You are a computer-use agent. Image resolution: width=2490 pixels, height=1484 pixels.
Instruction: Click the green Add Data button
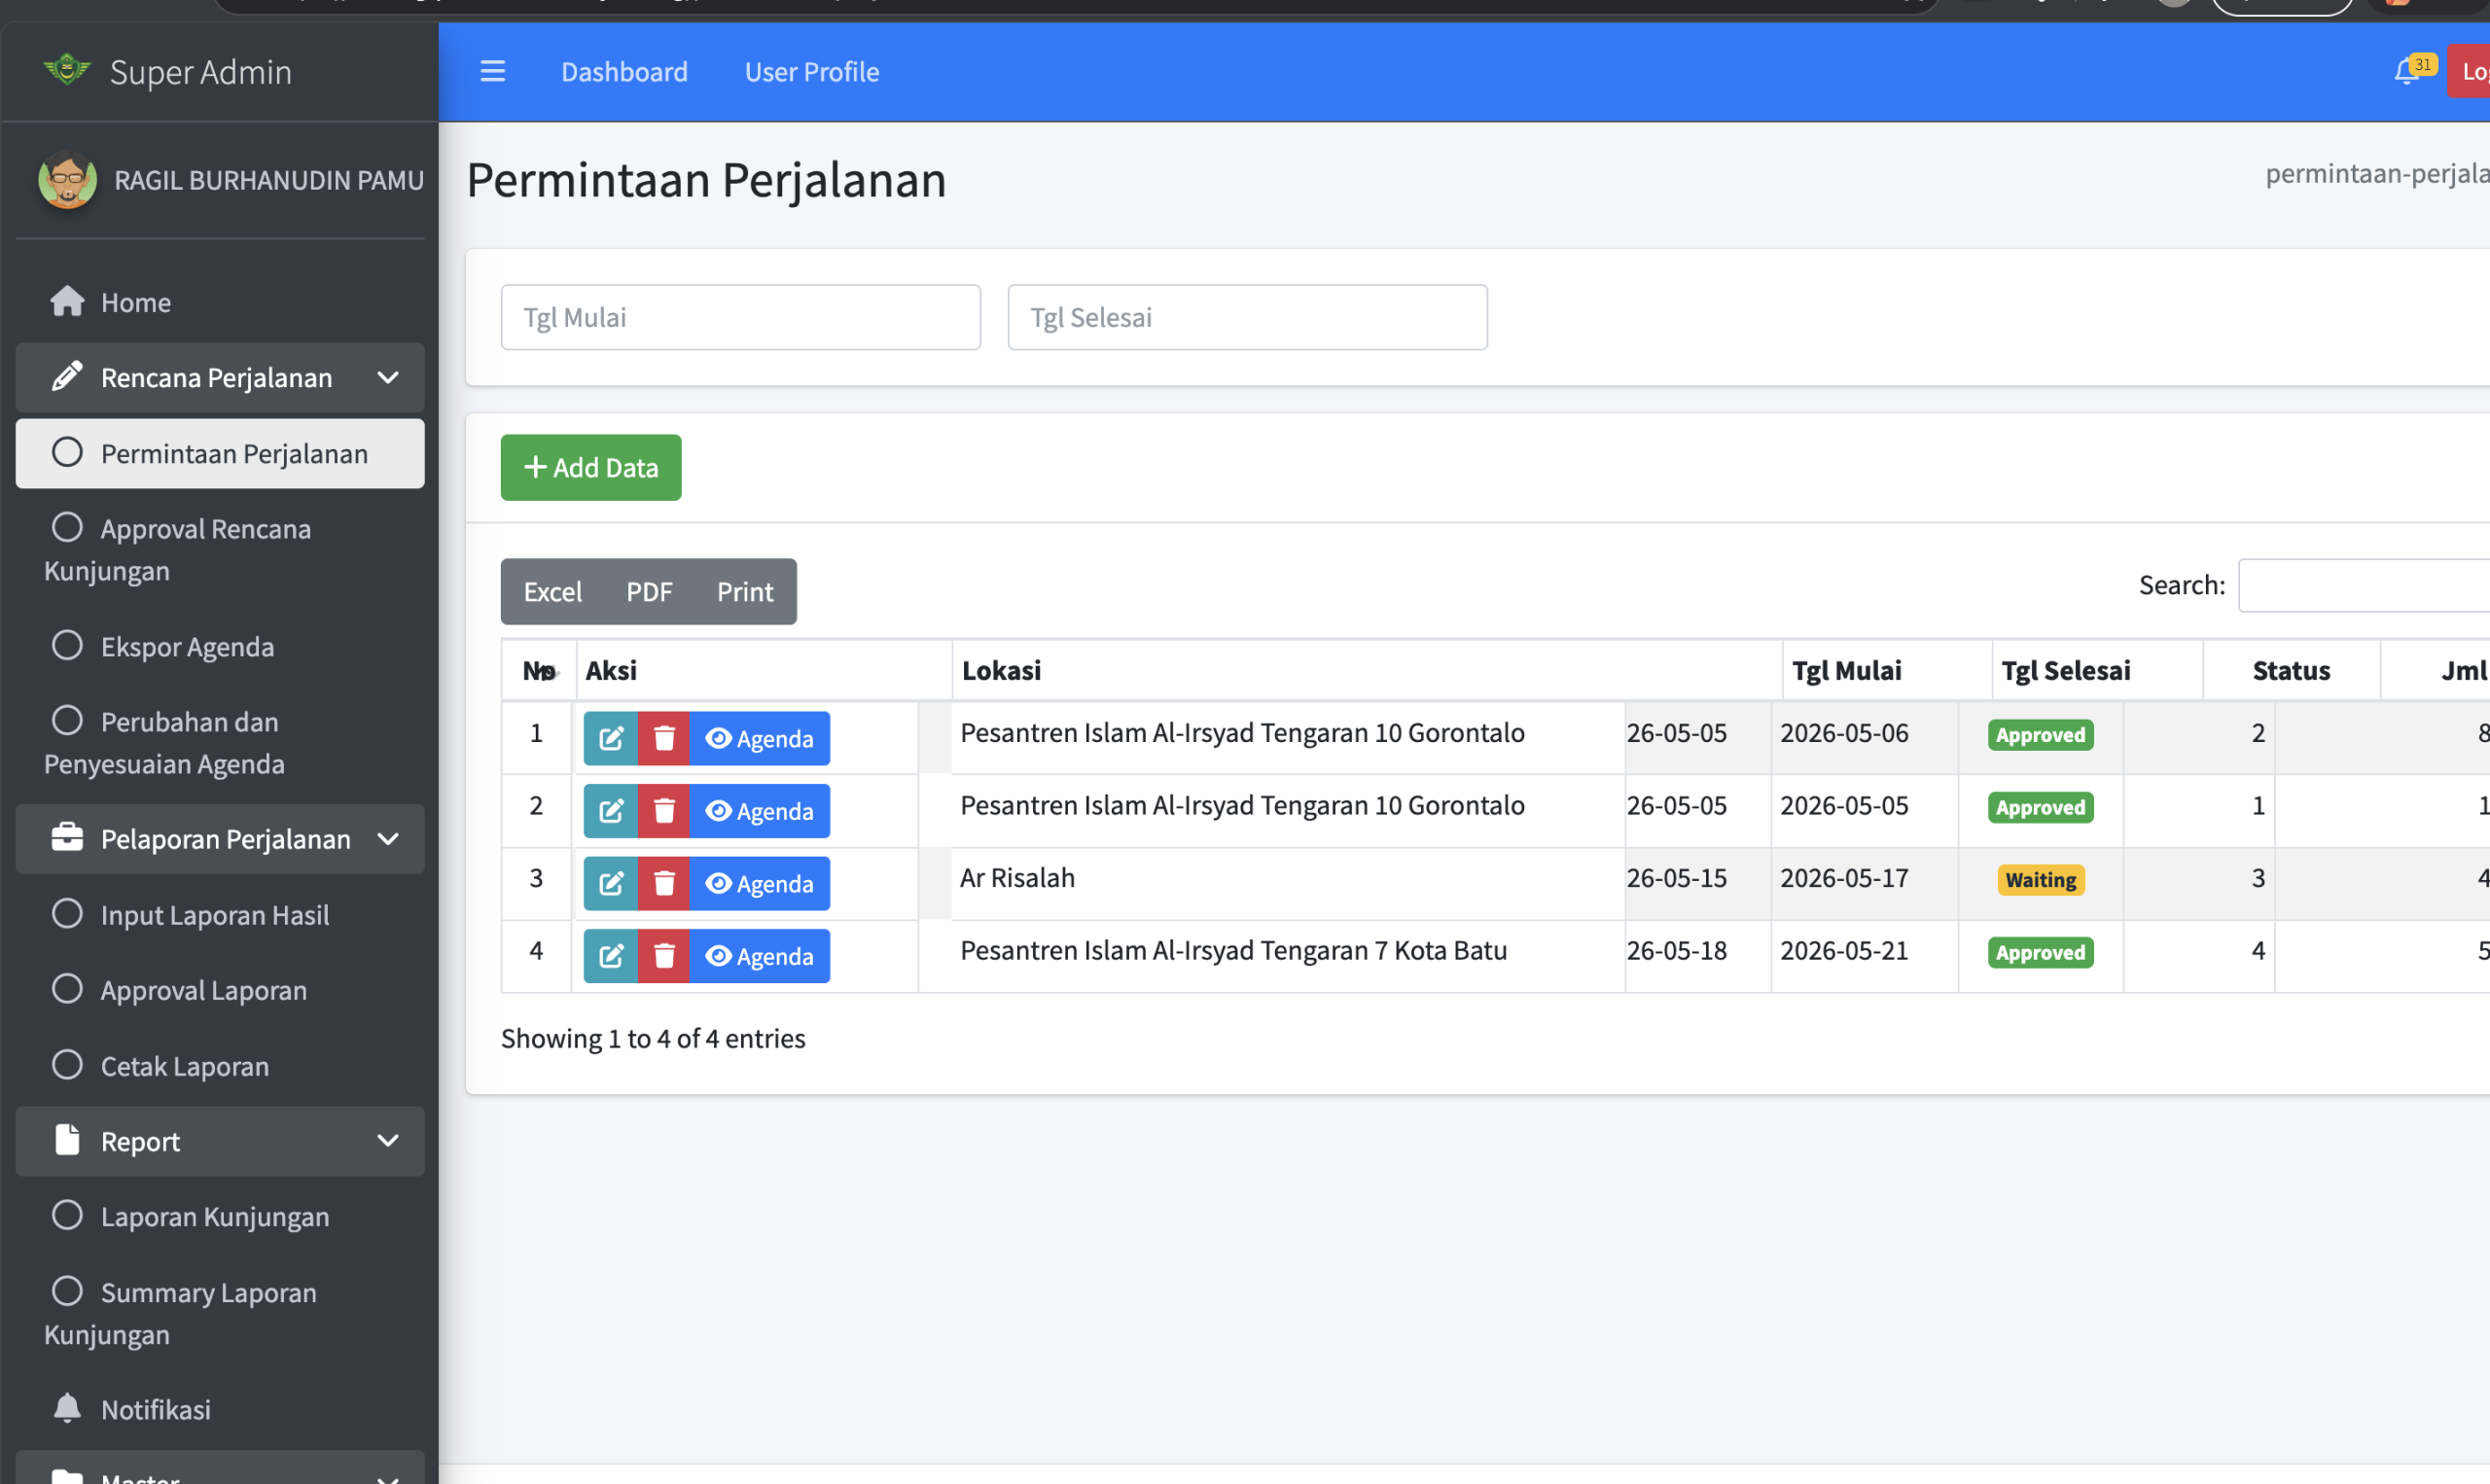(591, 467)
